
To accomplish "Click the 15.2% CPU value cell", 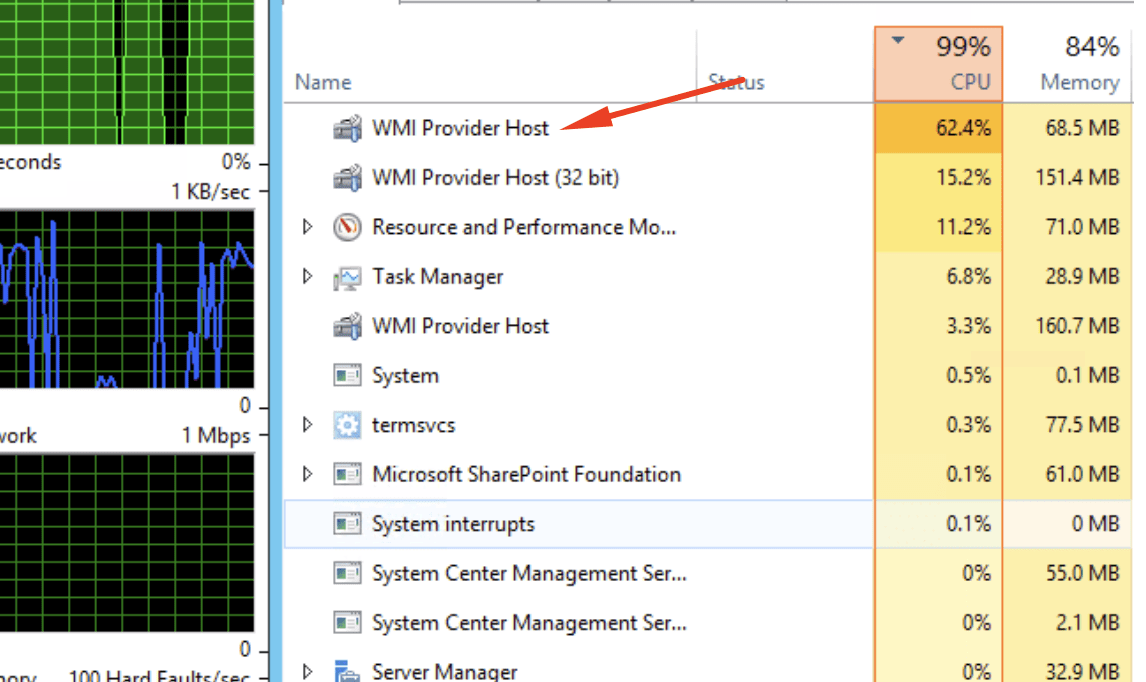I will coord(938,178).
